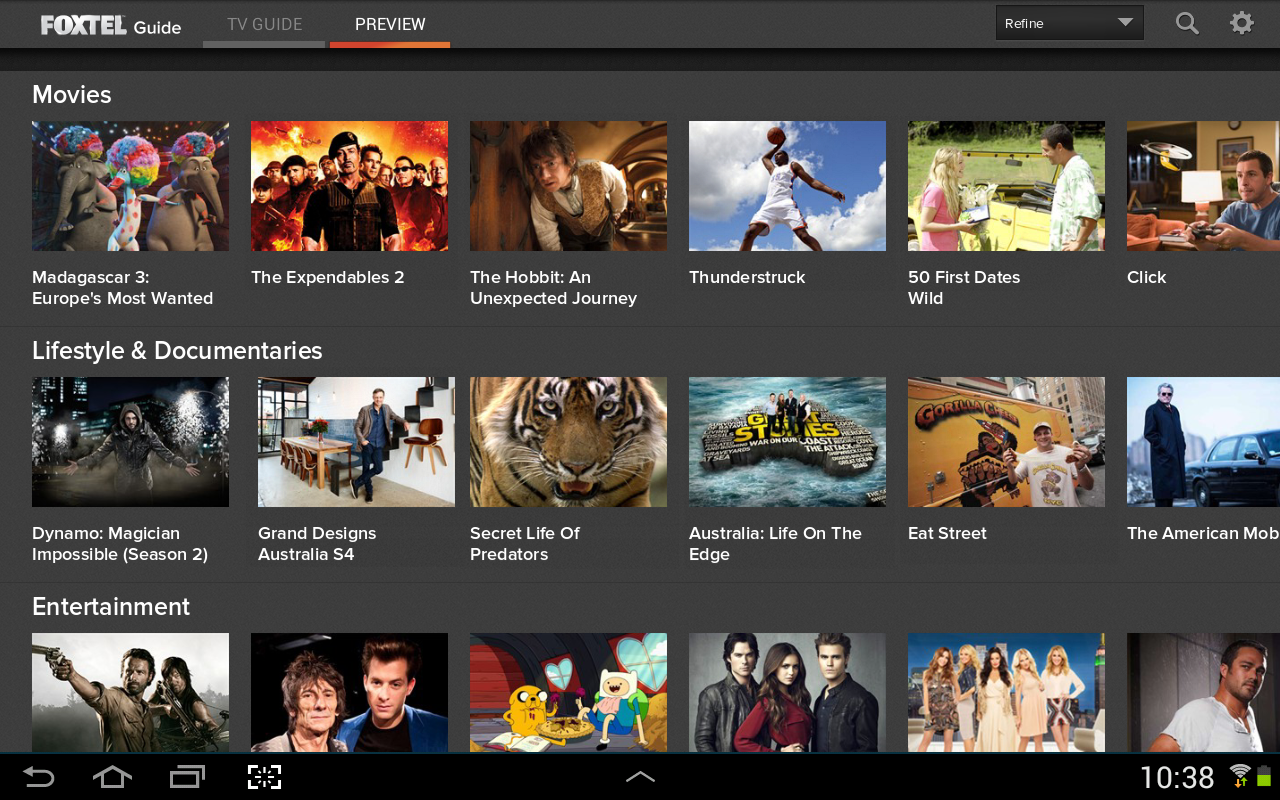Open the search magnifier icon

click(1187, 23)
